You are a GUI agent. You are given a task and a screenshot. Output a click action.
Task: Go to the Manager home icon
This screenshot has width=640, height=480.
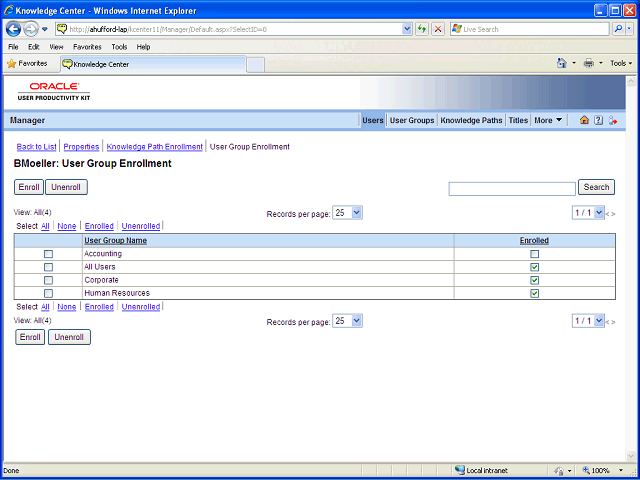[x=584, y=120]
